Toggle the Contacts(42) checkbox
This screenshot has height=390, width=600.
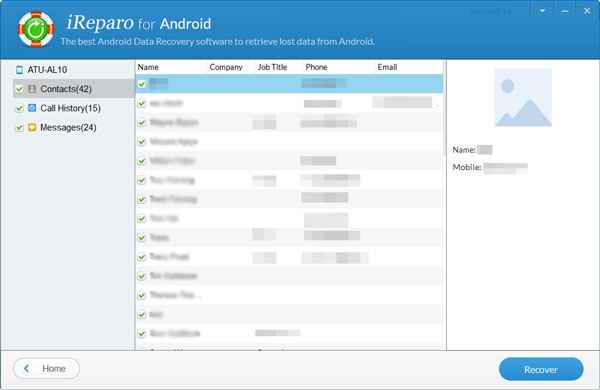(x=19, y=89)
